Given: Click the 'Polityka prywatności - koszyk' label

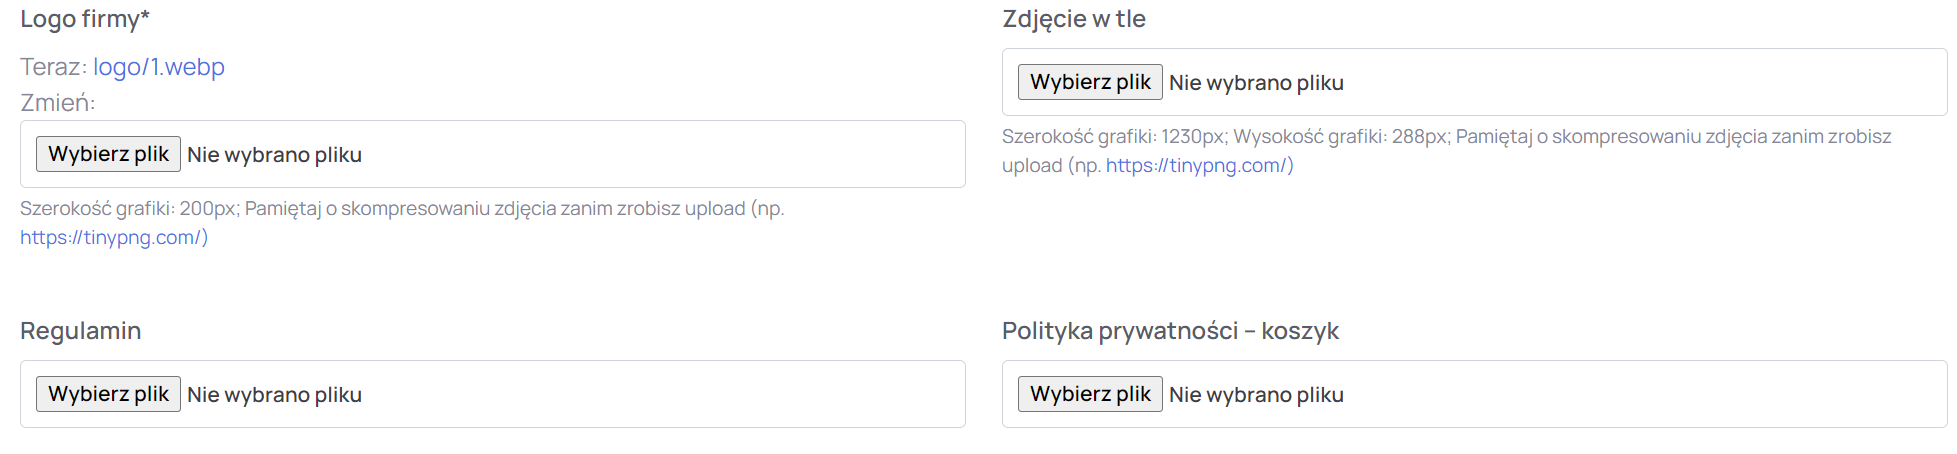Looking at the screenshot, I should [x=1170, y=331].
